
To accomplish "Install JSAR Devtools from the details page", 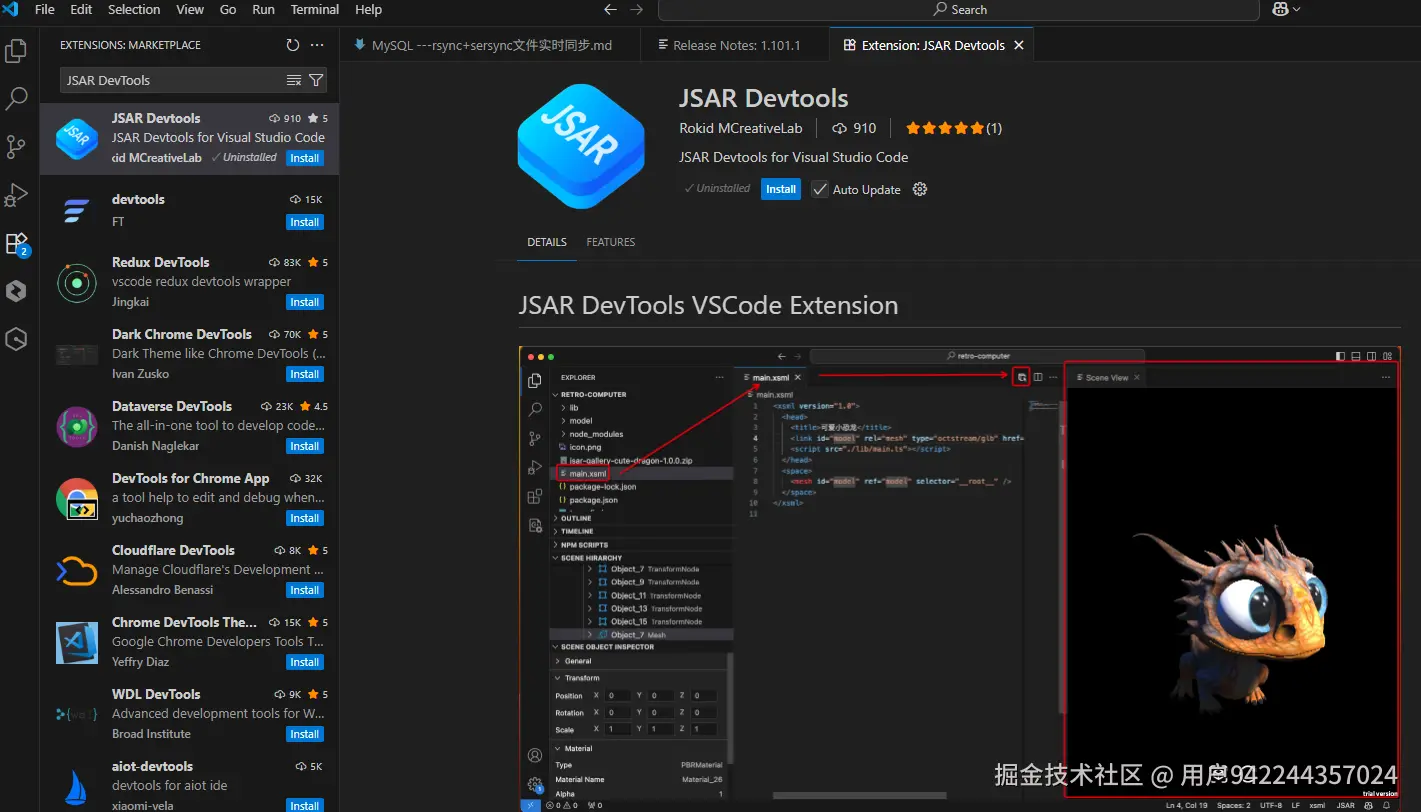I will click(x=781, y=189).
